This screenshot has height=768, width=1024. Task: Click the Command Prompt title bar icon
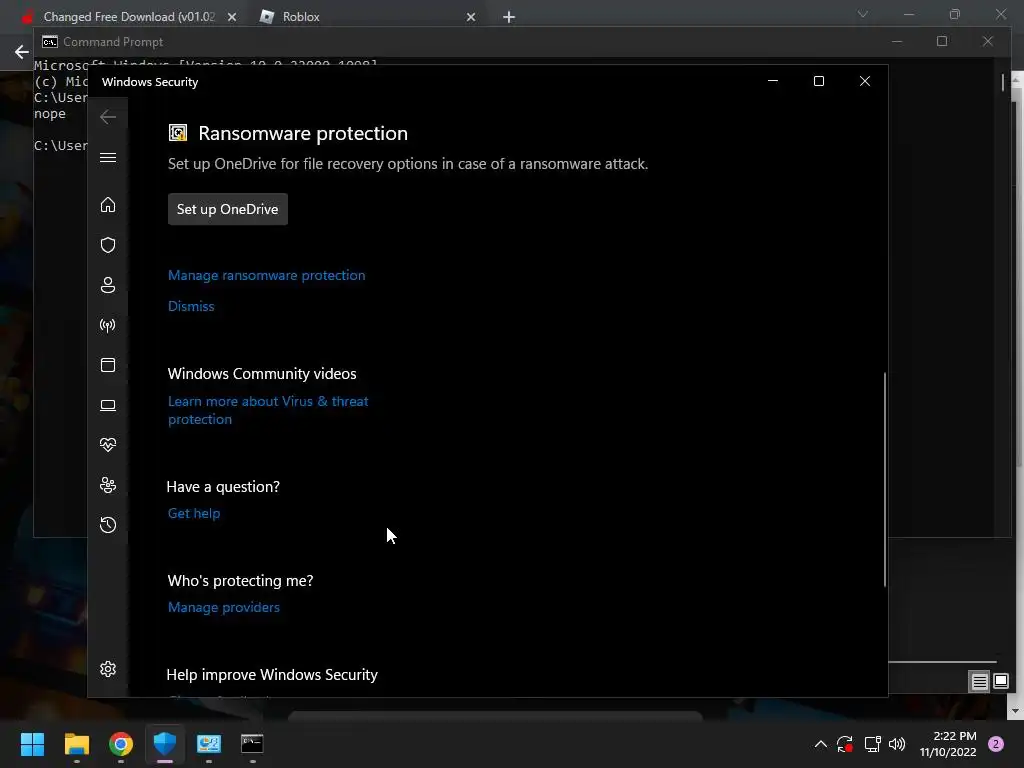50,42
